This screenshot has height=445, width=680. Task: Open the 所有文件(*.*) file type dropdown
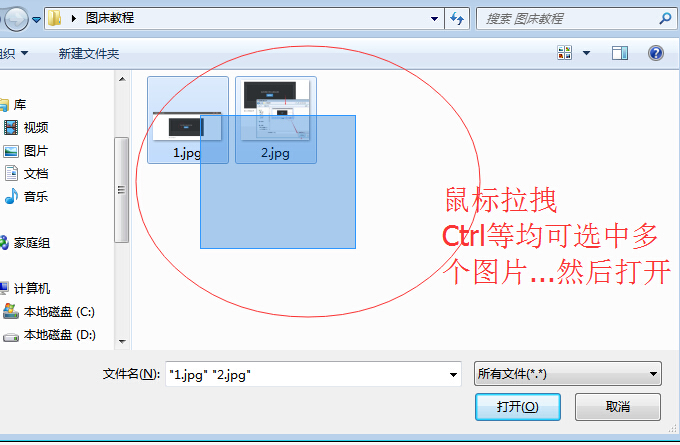(568, 374)
